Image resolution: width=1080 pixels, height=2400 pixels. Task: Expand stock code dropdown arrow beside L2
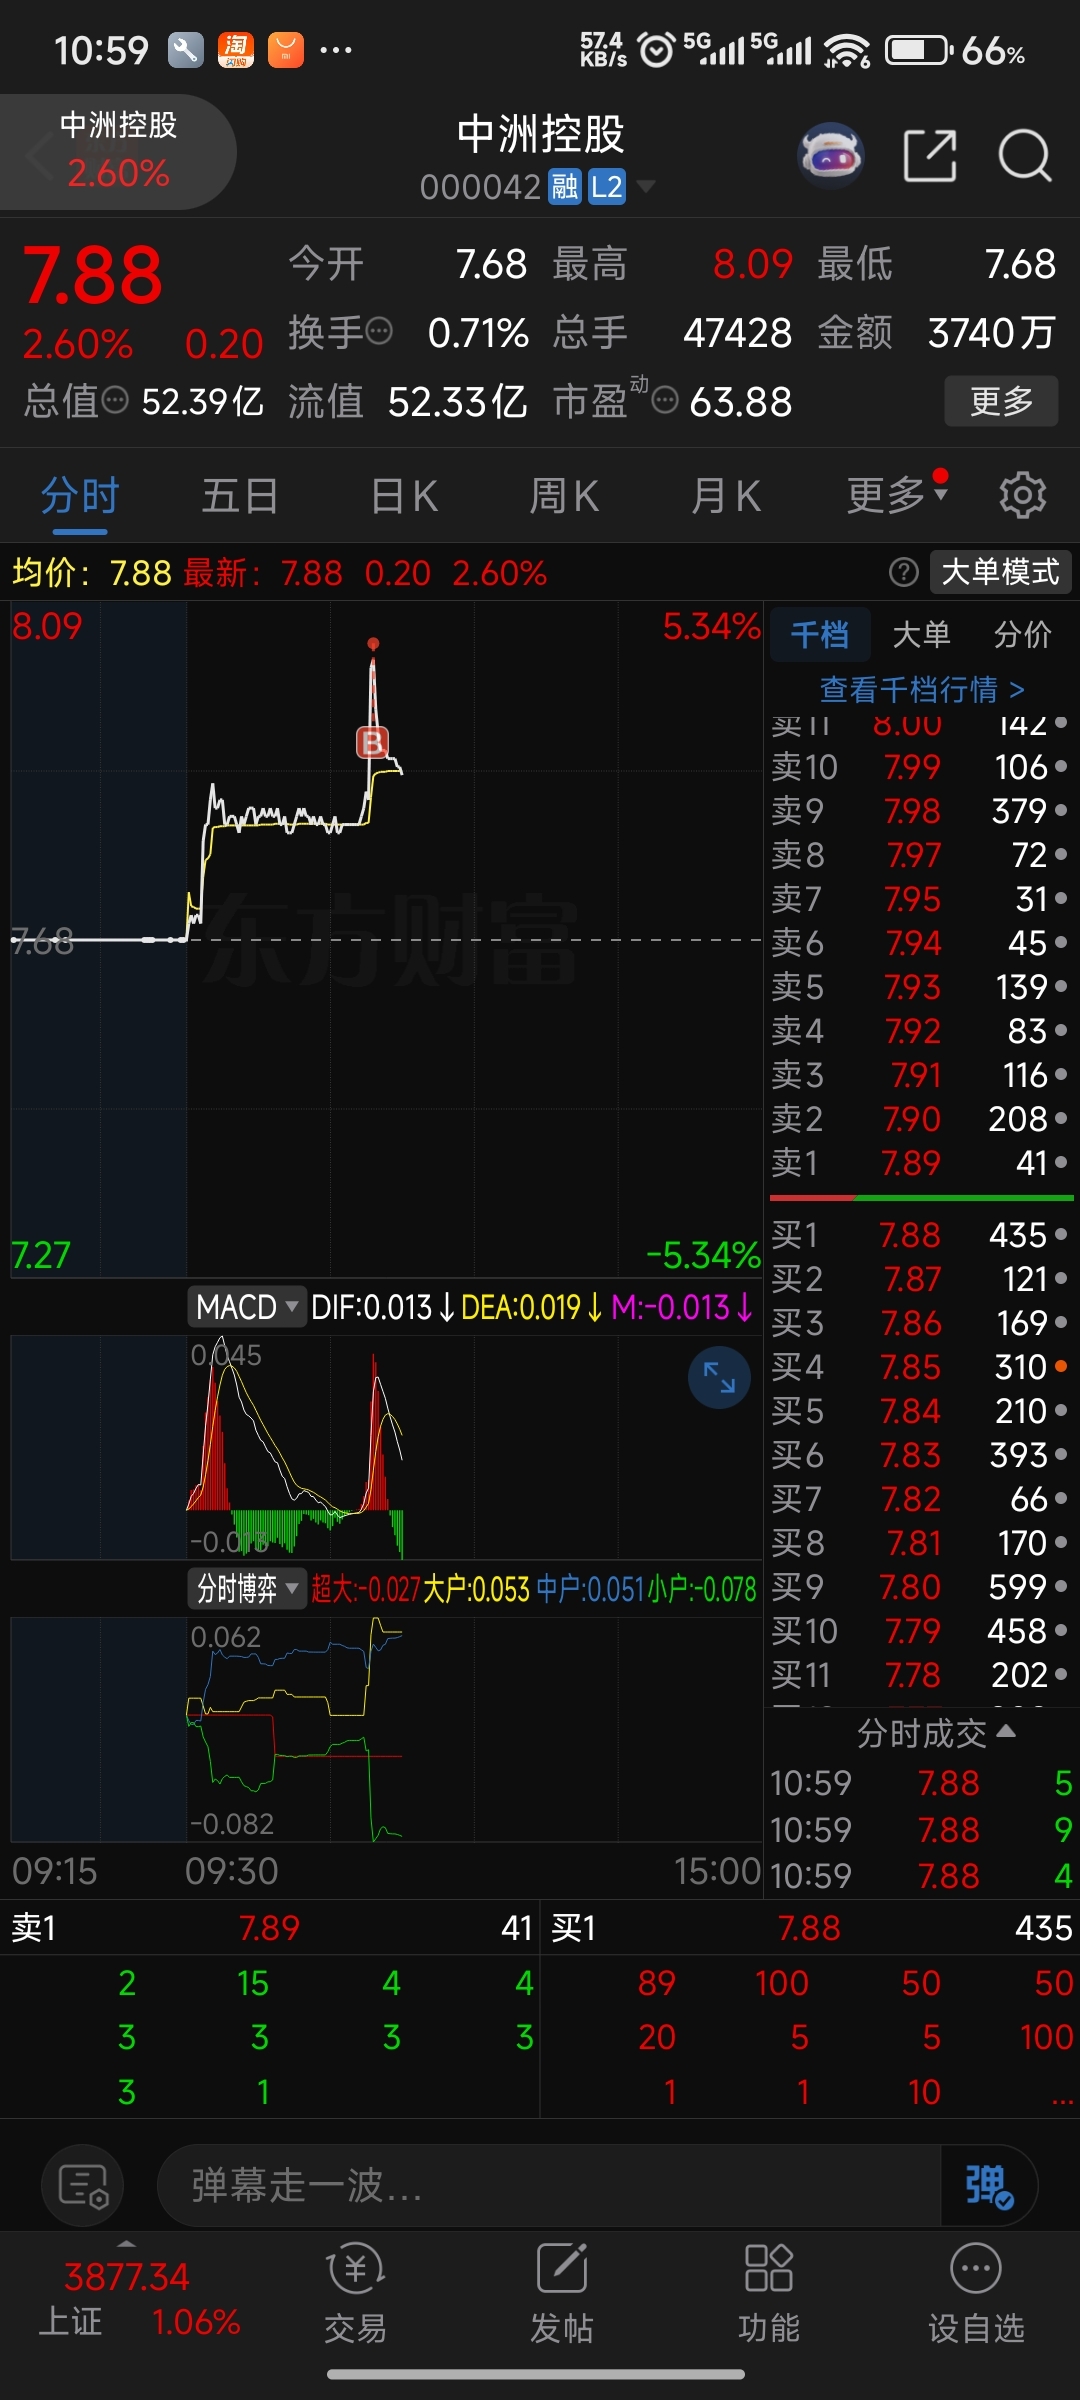click(x=646, y=186)
